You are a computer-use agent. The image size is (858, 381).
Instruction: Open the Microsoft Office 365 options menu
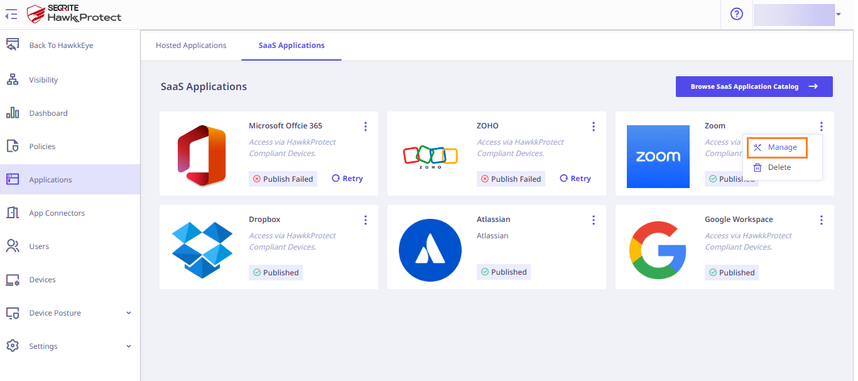click(366, 126)
